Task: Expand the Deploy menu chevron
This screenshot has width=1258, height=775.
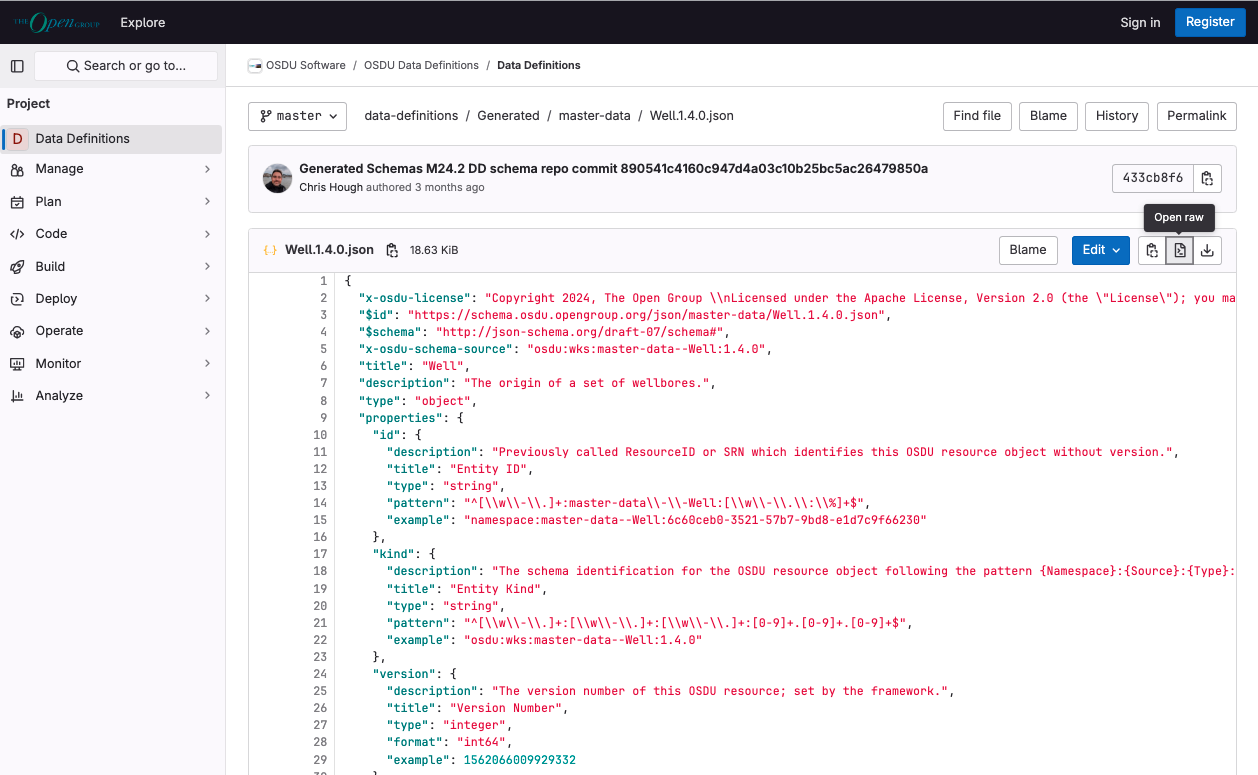Action: pos(208,299)
